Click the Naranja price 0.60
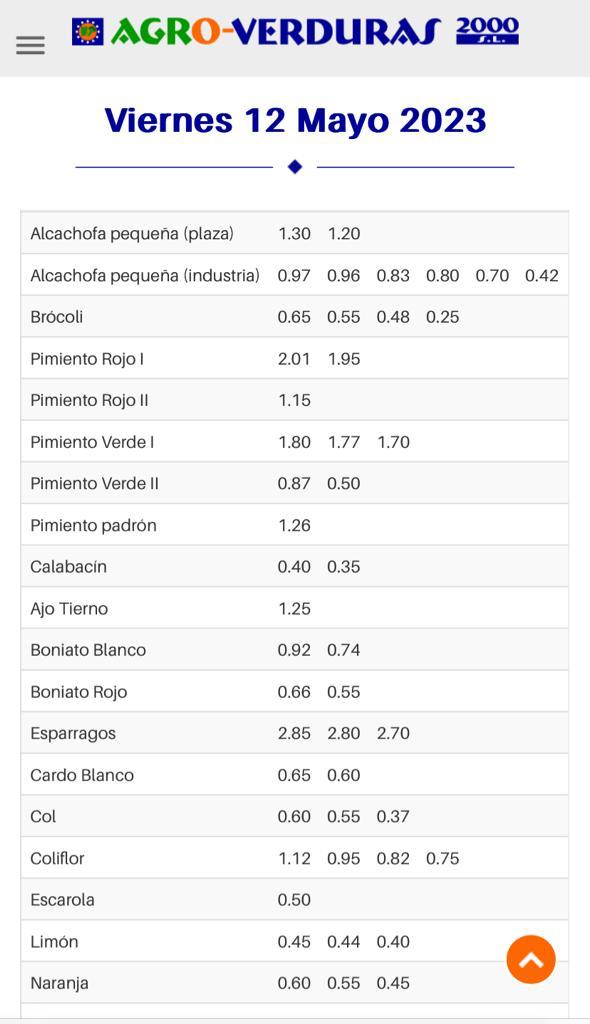This screenshot has height=1024, width=590. tap(294, 983)
